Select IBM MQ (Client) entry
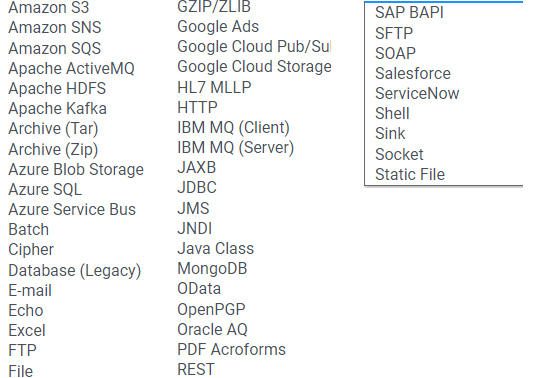Image resolution: width=536 pixels, height=378 pixels. click(233, 127)
